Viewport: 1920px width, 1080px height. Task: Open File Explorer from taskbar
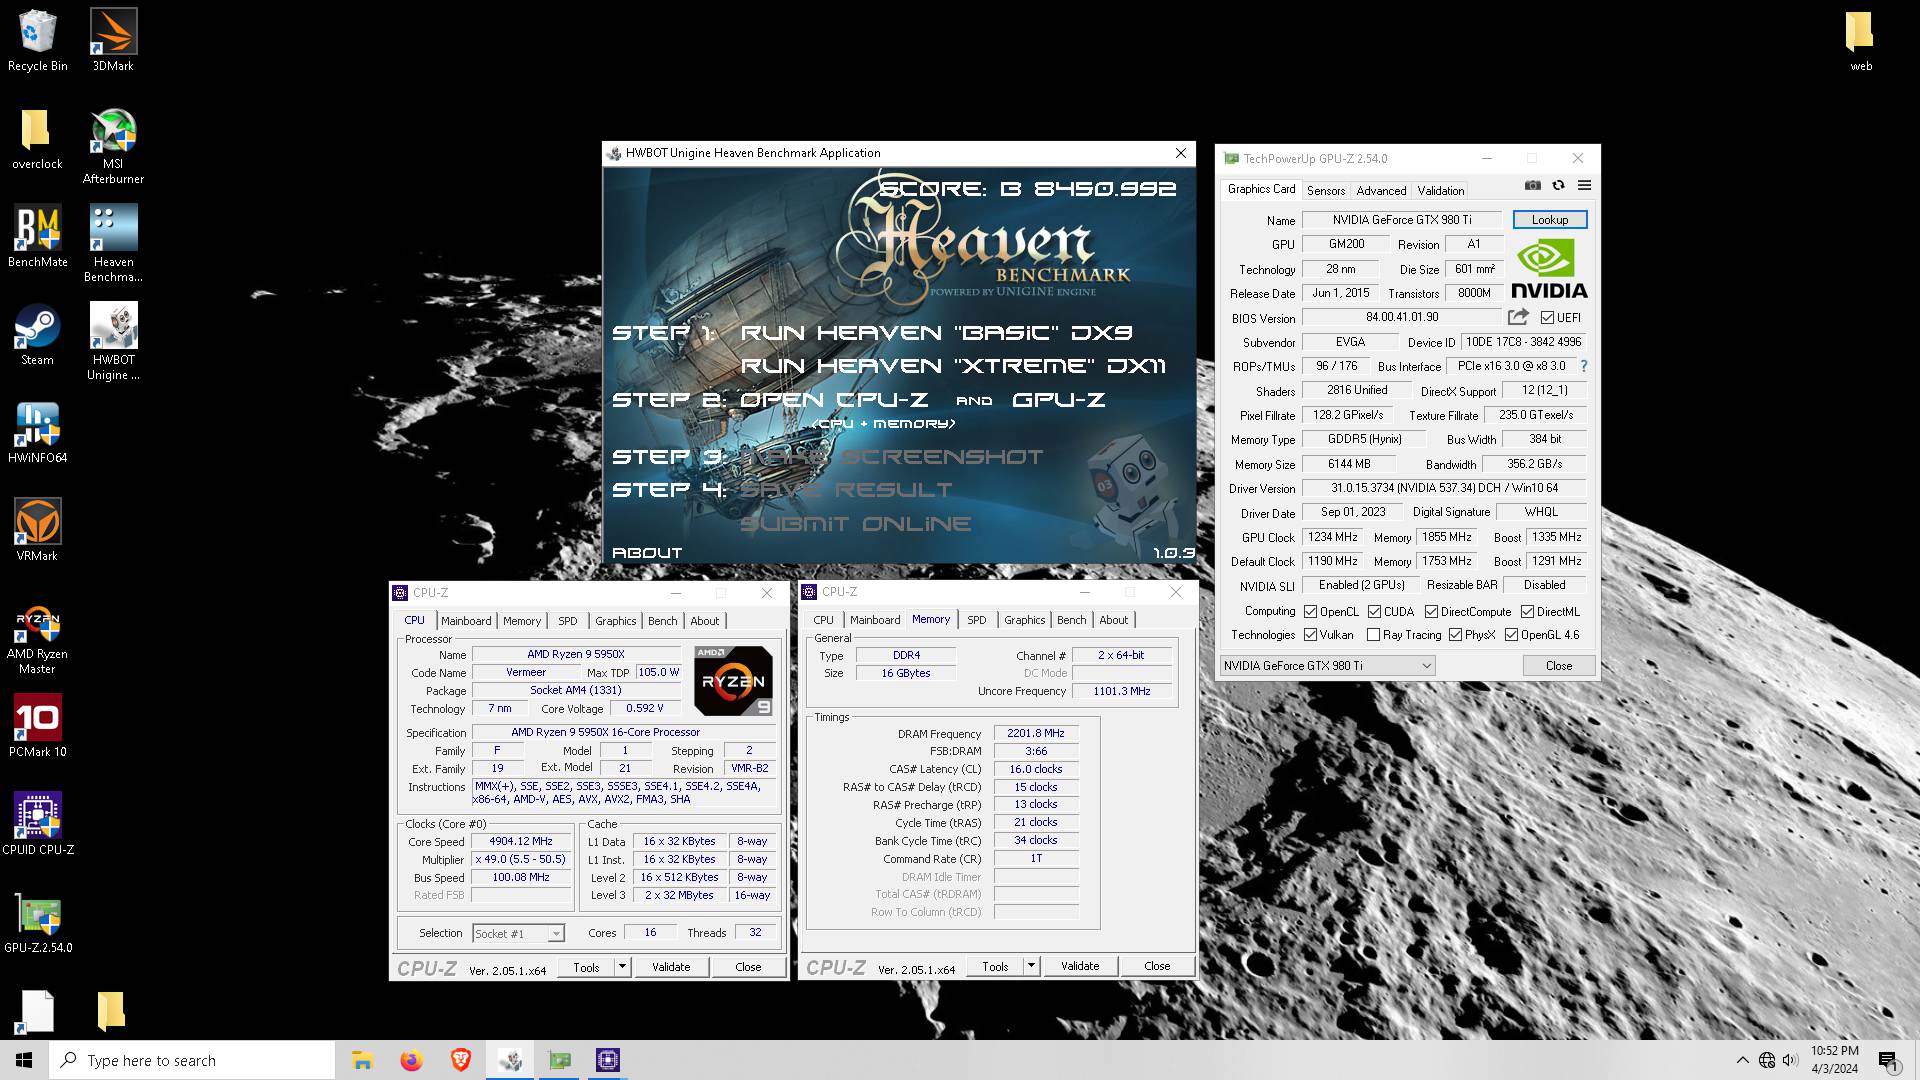(362, 1060)
